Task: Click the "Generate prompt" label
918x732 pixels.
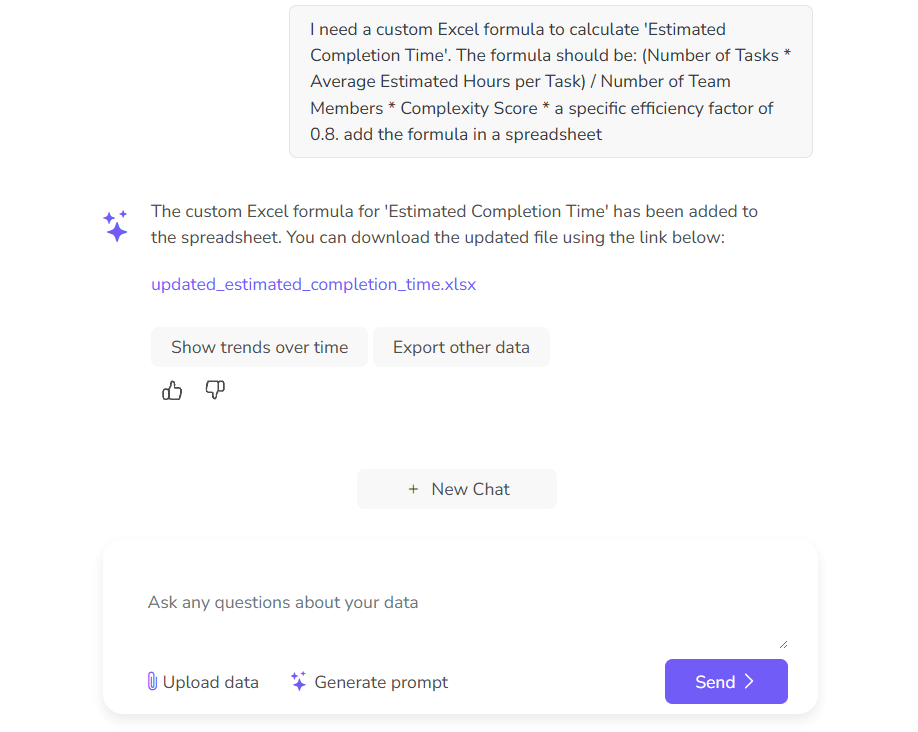Action: [381, 681]
